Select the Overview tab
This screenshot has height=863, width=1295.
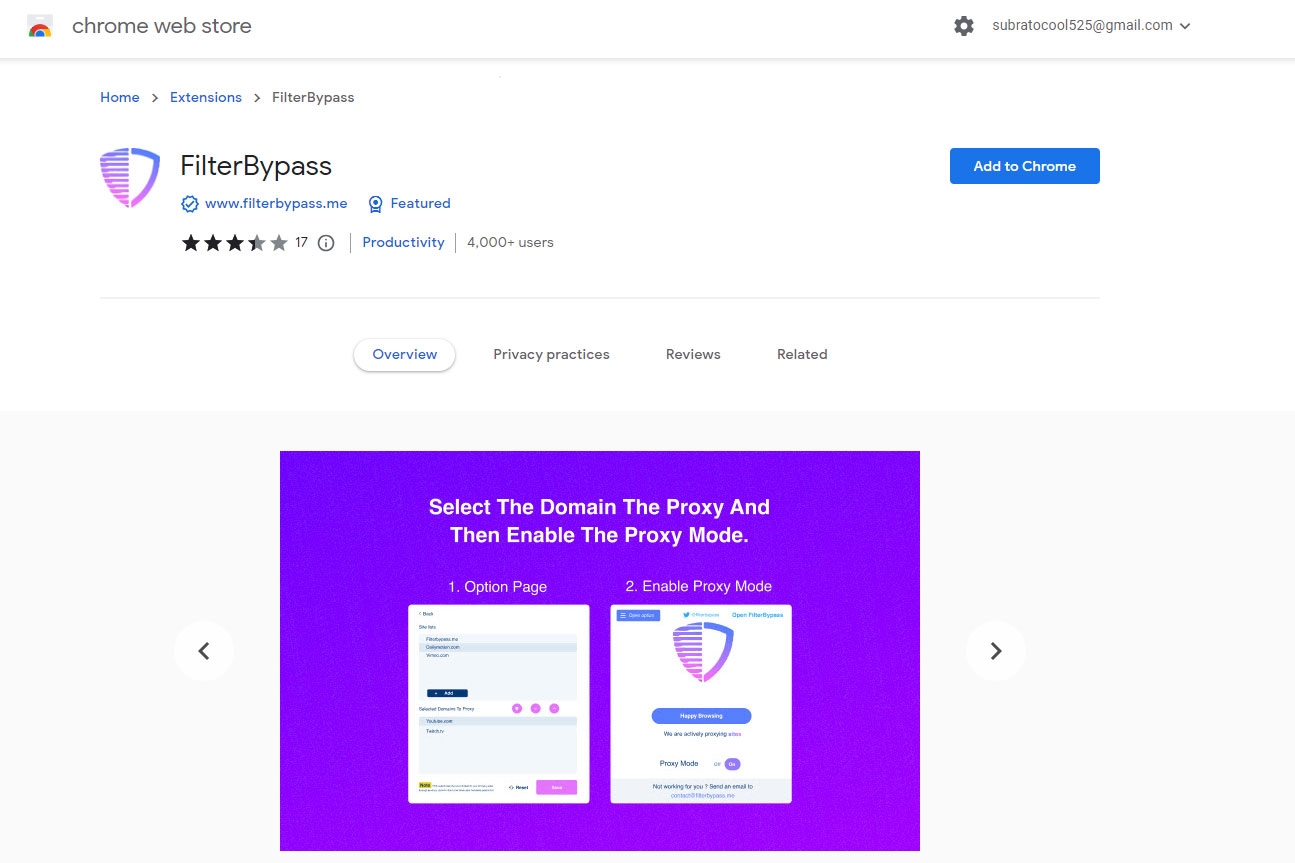(404, 354)
